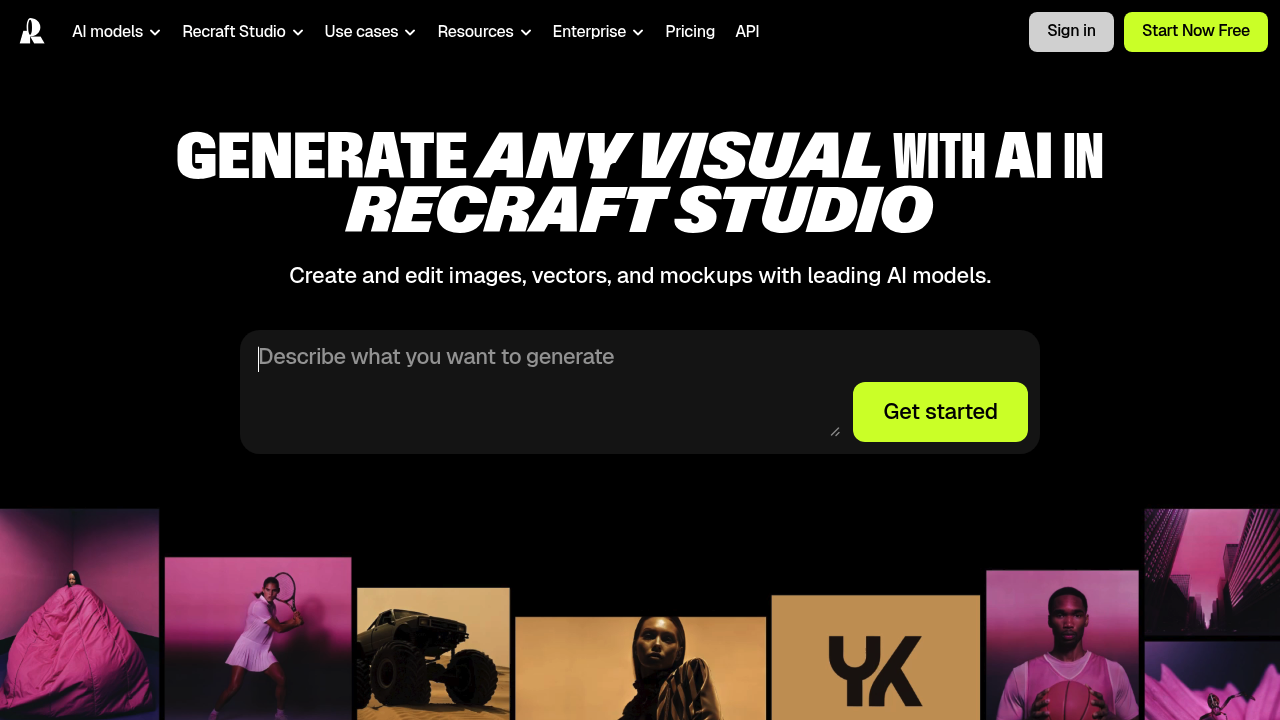1280x720 pixels.
Task: Click the resize handle on the prompt box
Action: tap(835, 430)
